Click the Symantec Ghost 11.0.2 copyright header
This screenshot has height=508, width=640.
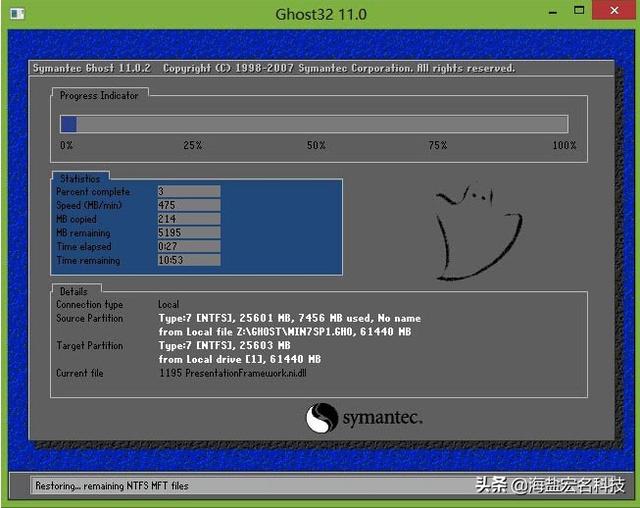point(274,68)
